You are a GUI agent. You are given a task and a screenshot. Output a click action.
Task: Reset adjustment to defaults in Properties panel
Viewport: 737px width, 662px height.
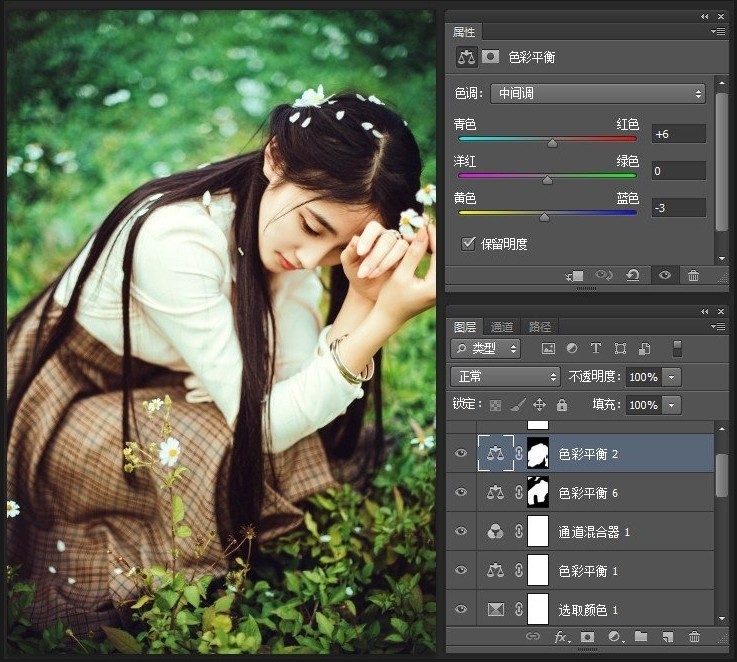click(x=633, y=275)
